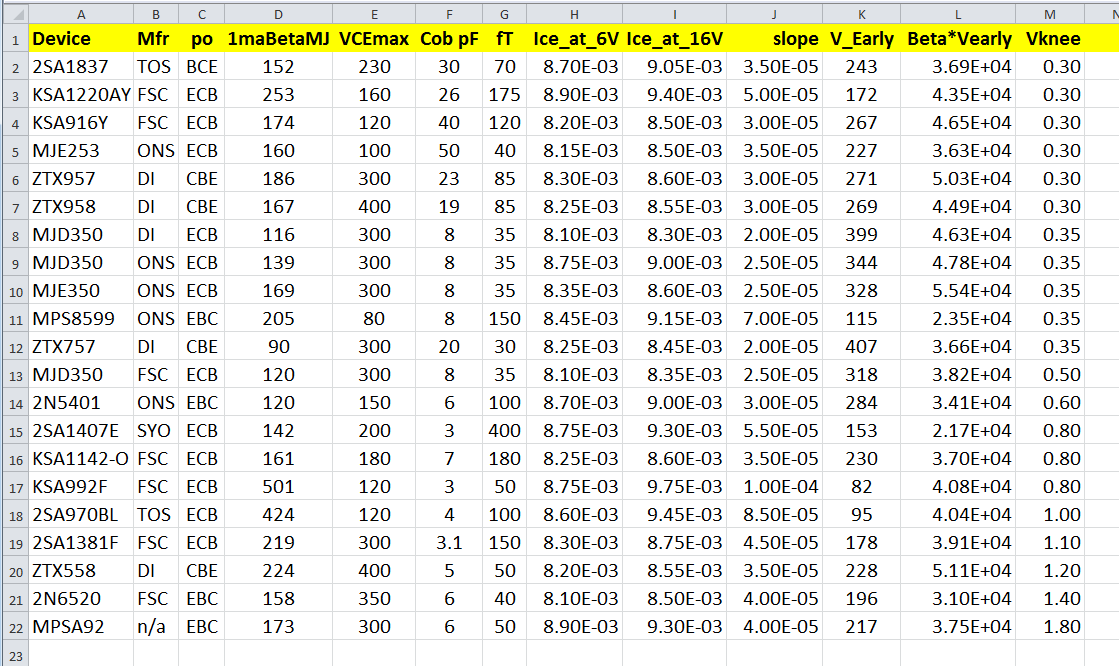Select cell containing ZTX958
Screen dimensions: 1119x666
pyautogui.click(x=81, y=207)
